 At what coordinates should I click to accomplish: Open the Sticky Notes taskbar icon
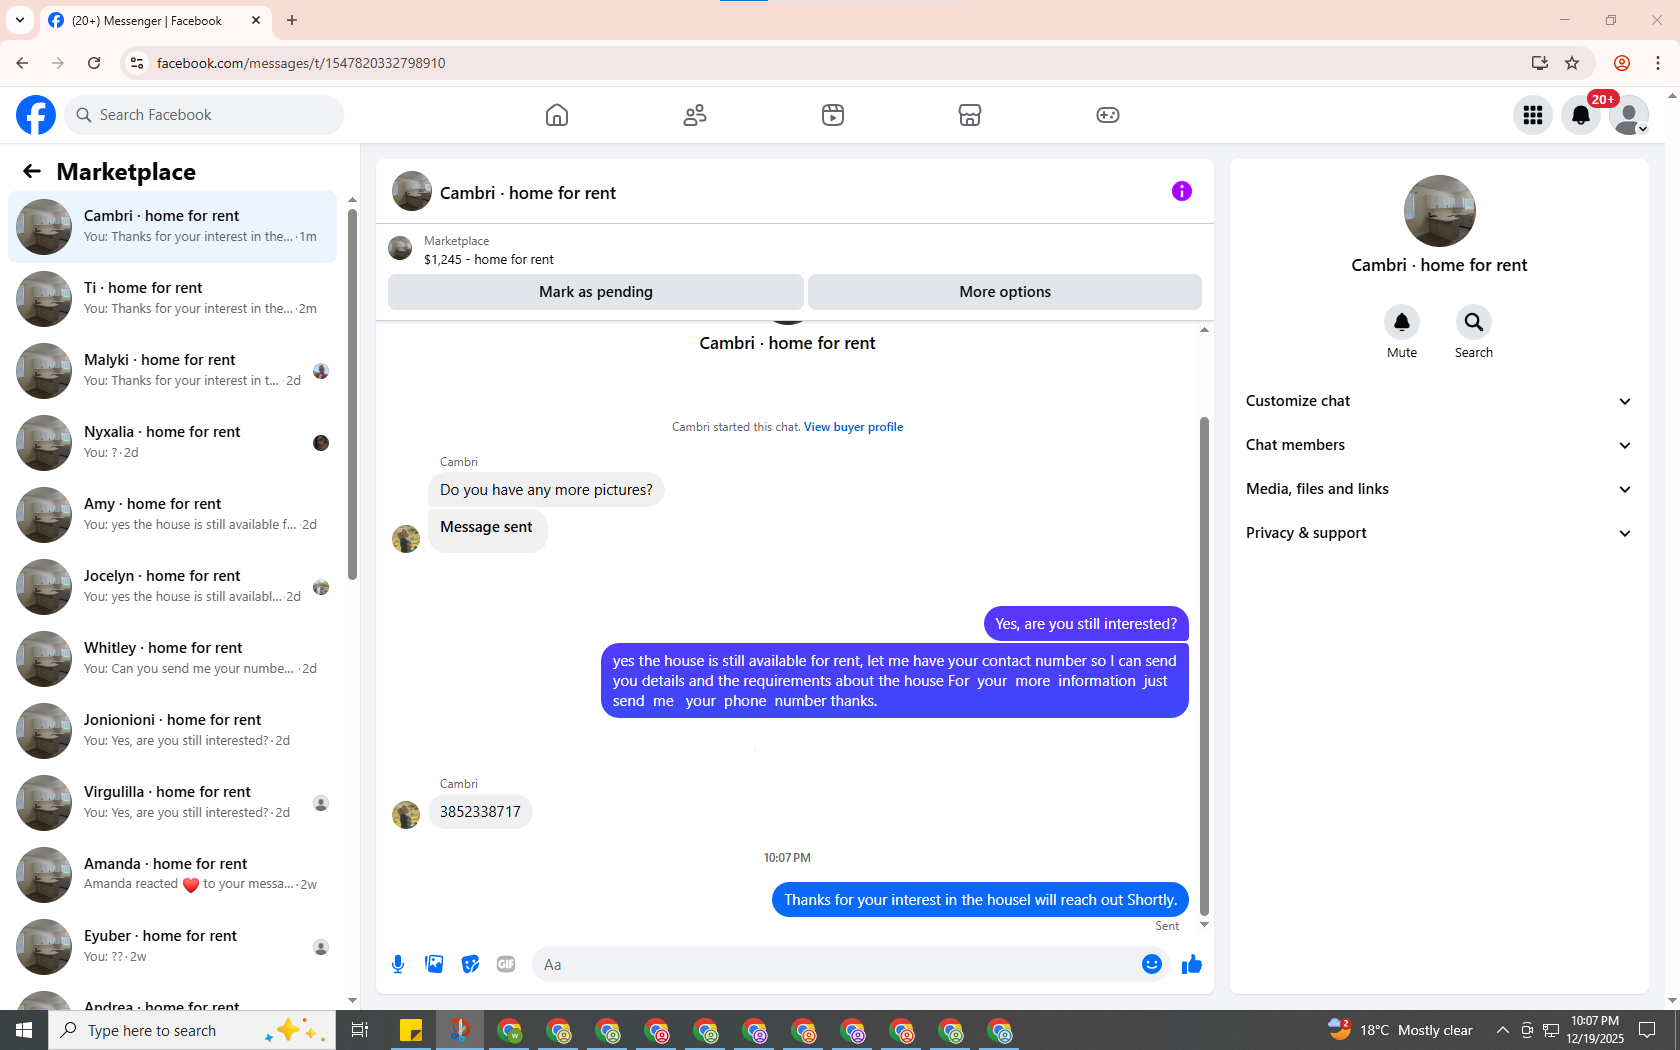(411, 1030)
